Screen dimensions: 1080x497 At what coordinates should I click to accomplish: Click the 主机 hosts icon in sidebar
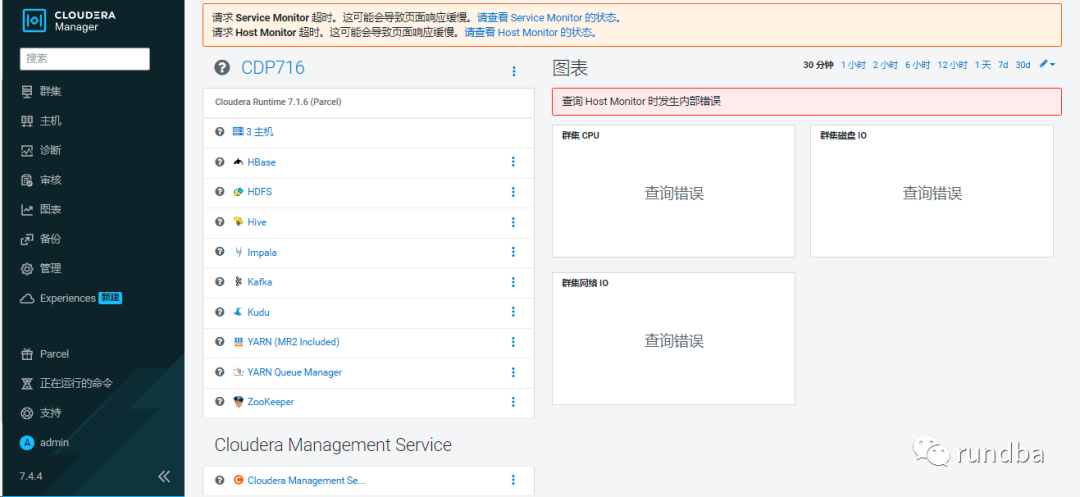28,121
